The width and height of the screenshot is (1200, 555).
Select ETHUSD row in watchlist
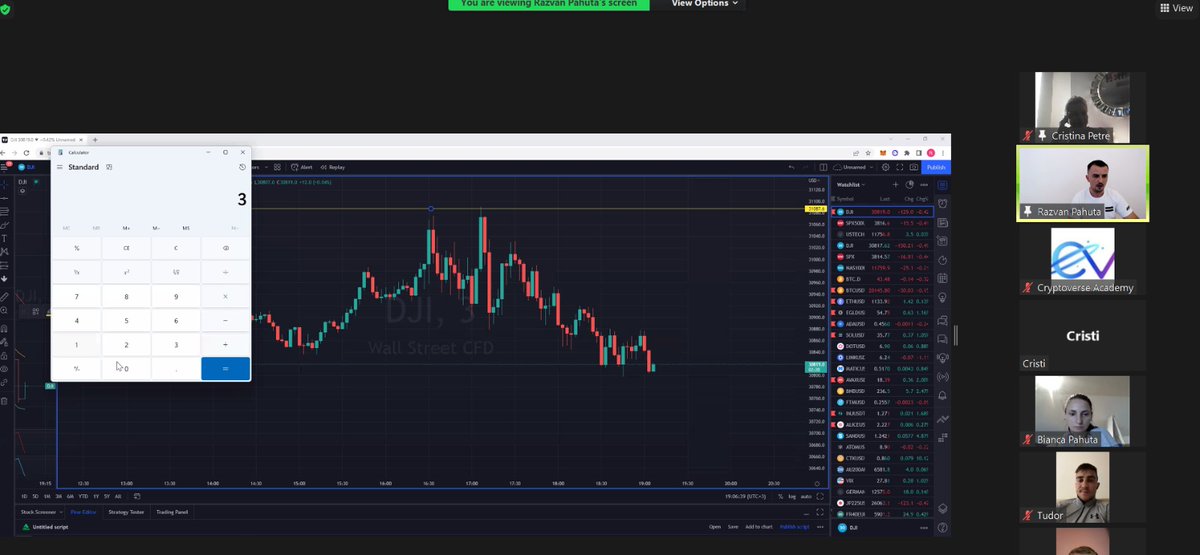click(881, 301)
